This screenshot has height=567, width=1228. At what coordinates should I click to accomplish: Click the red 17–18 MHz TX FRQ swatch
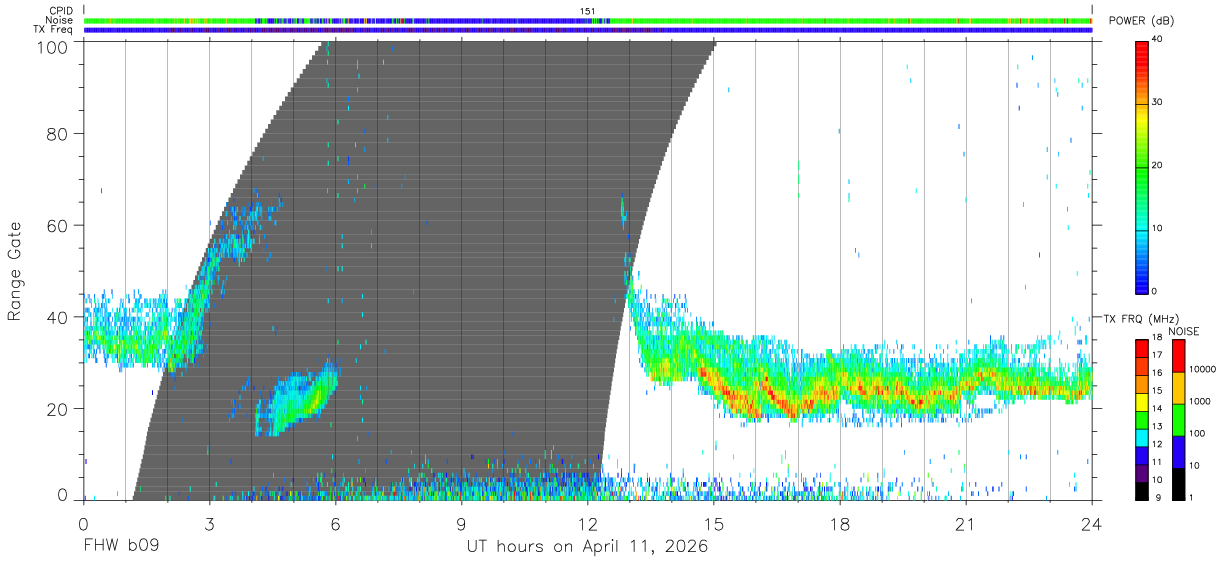pos(1142,349)
